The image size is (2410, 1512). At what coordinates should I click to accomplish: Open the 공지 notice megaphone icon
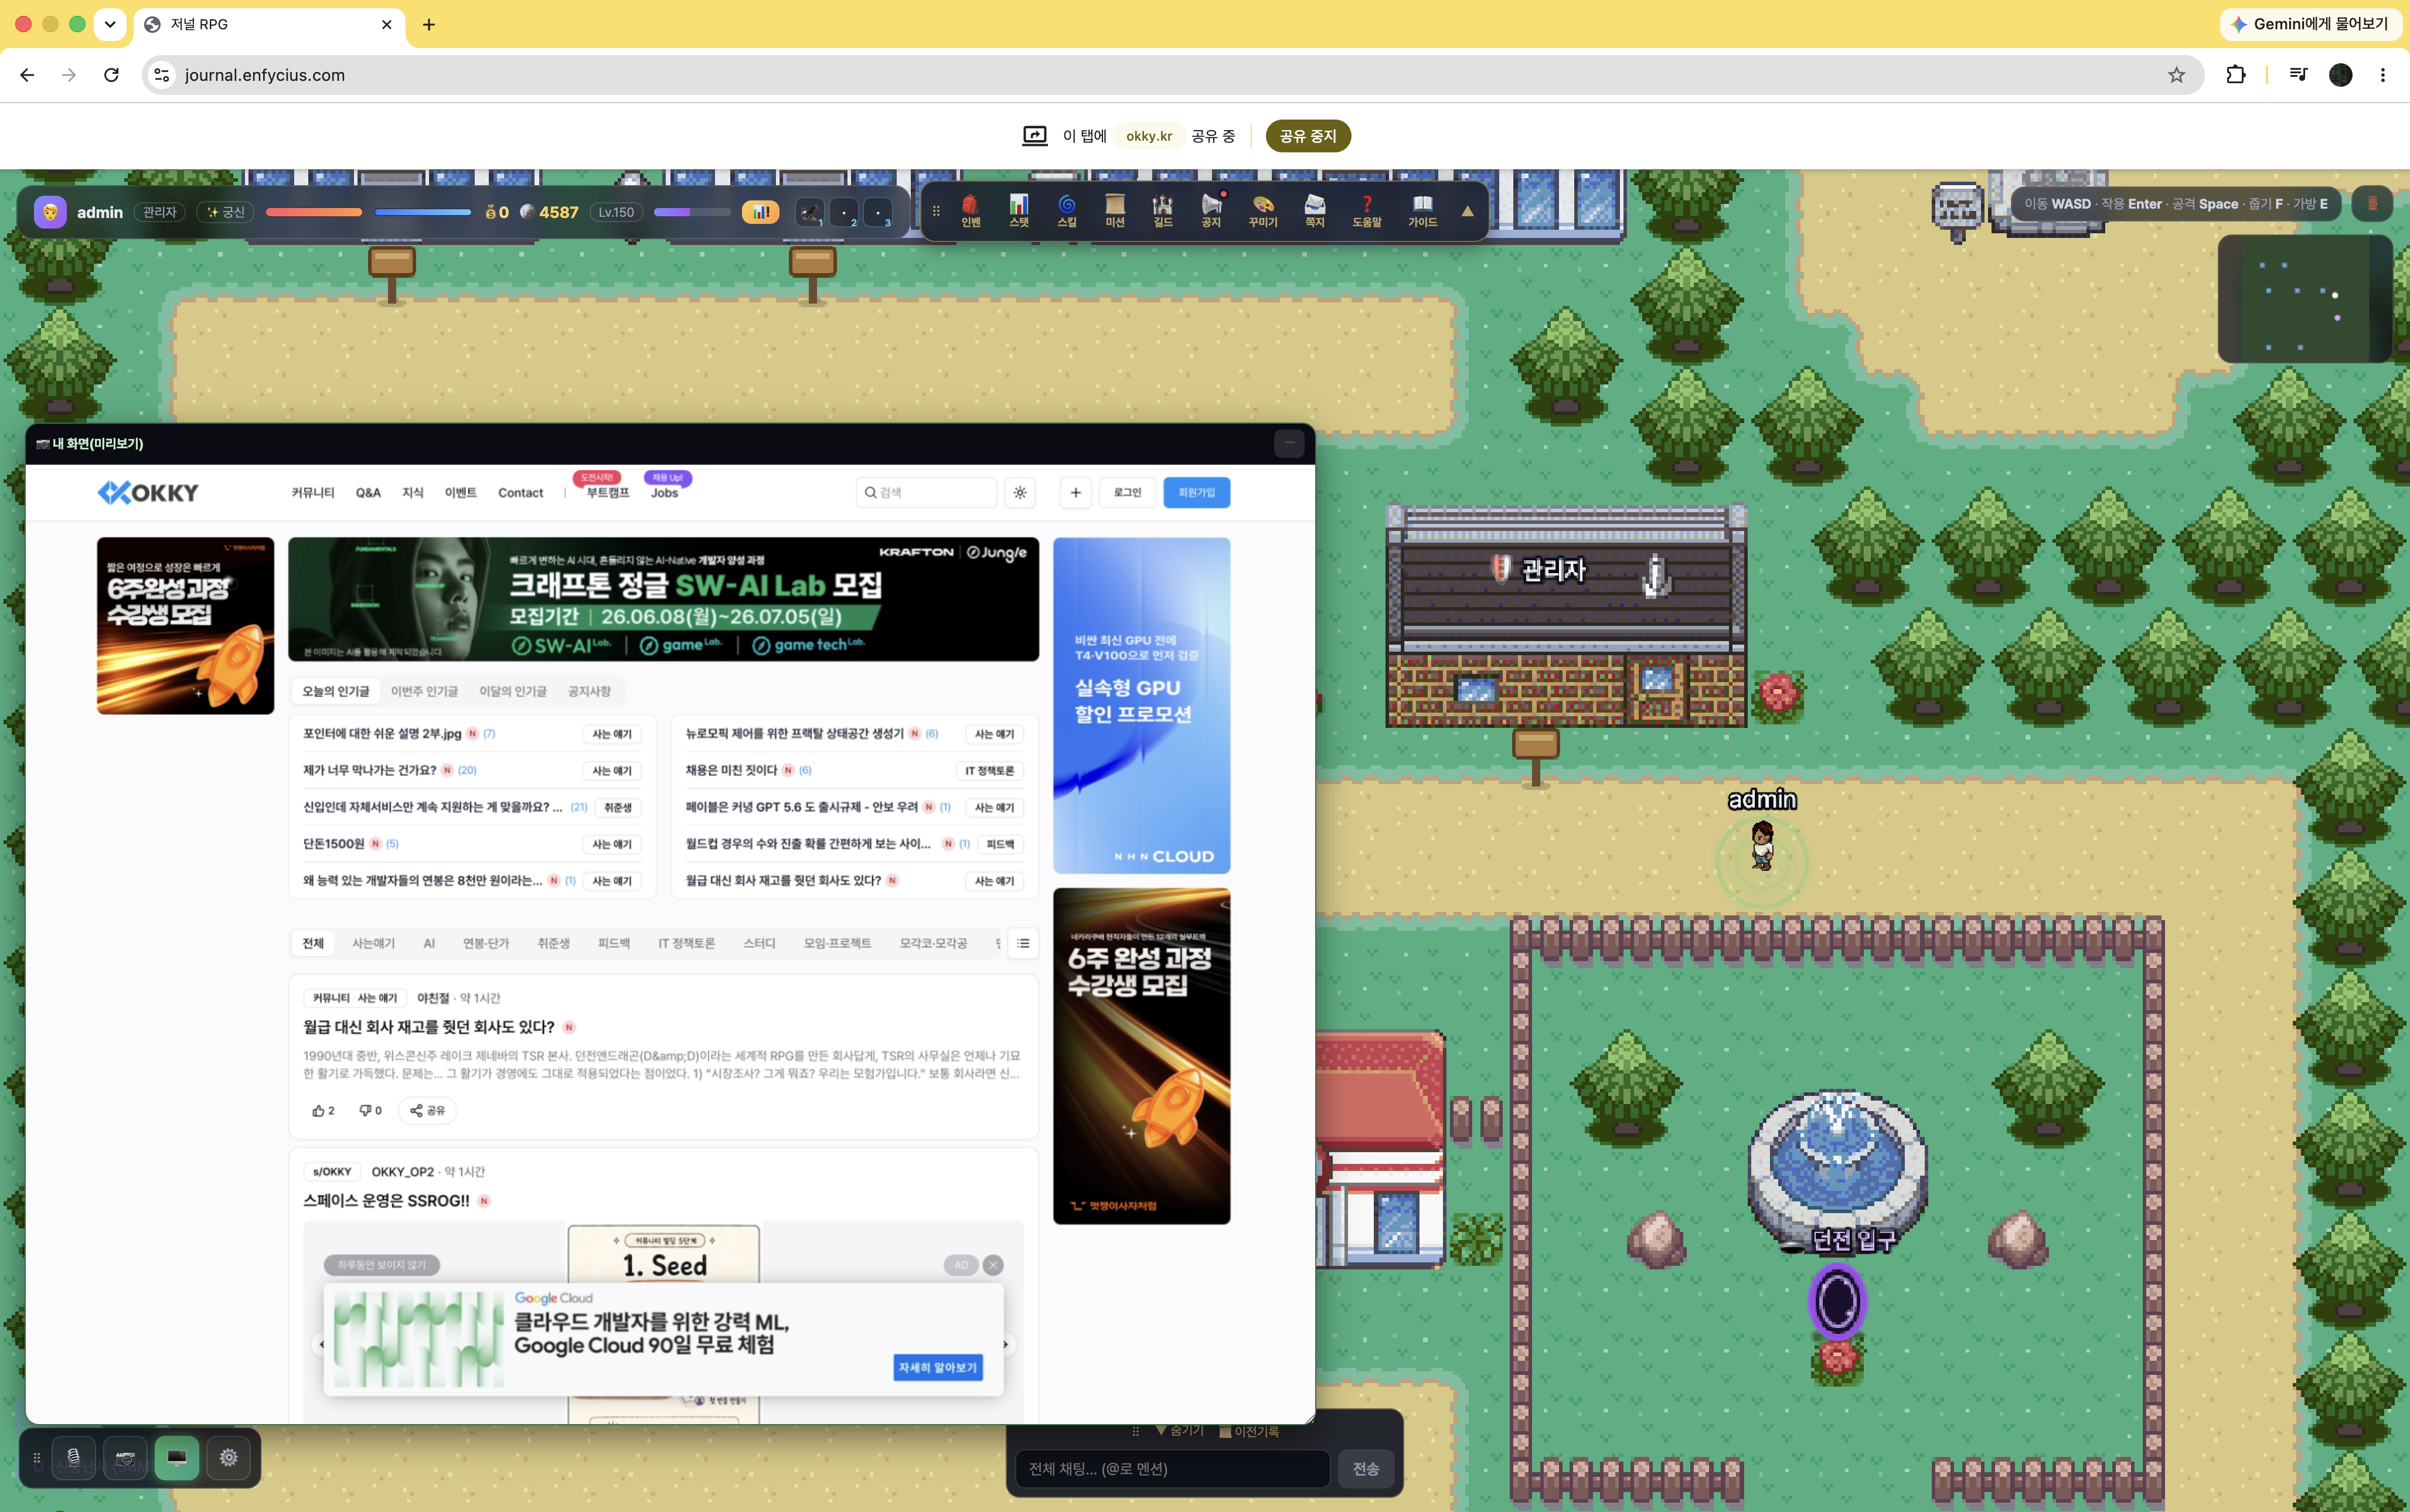(1211, 211)
